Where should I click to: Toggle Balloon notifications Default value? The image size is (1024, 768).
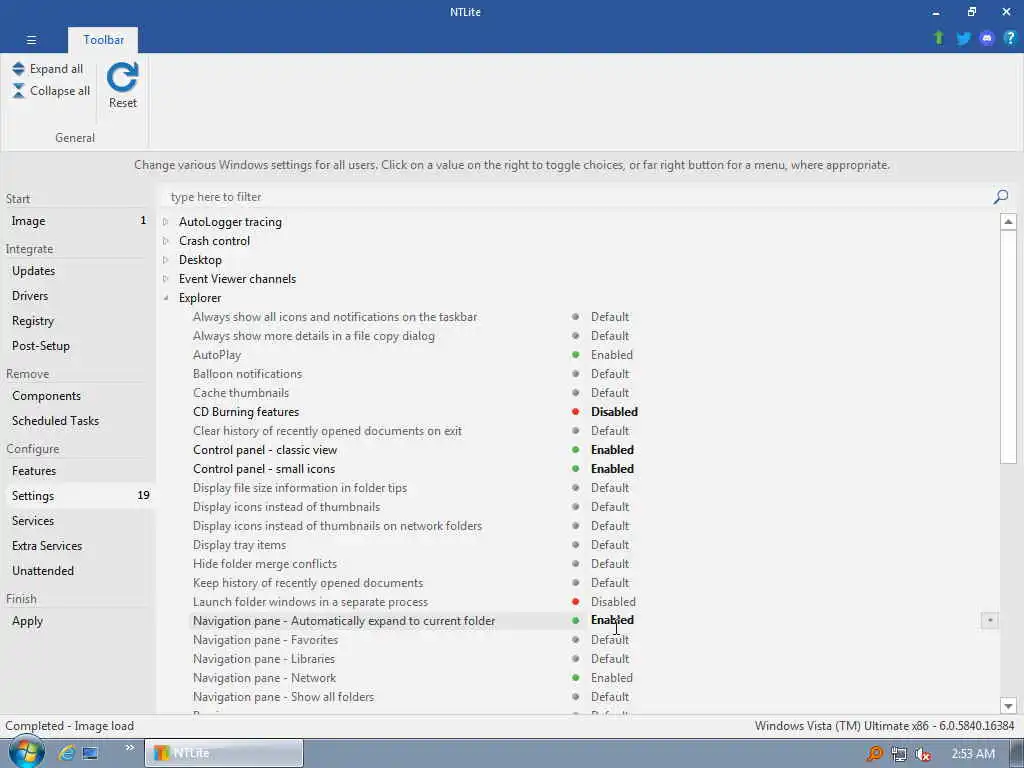(x=609, y=374)
